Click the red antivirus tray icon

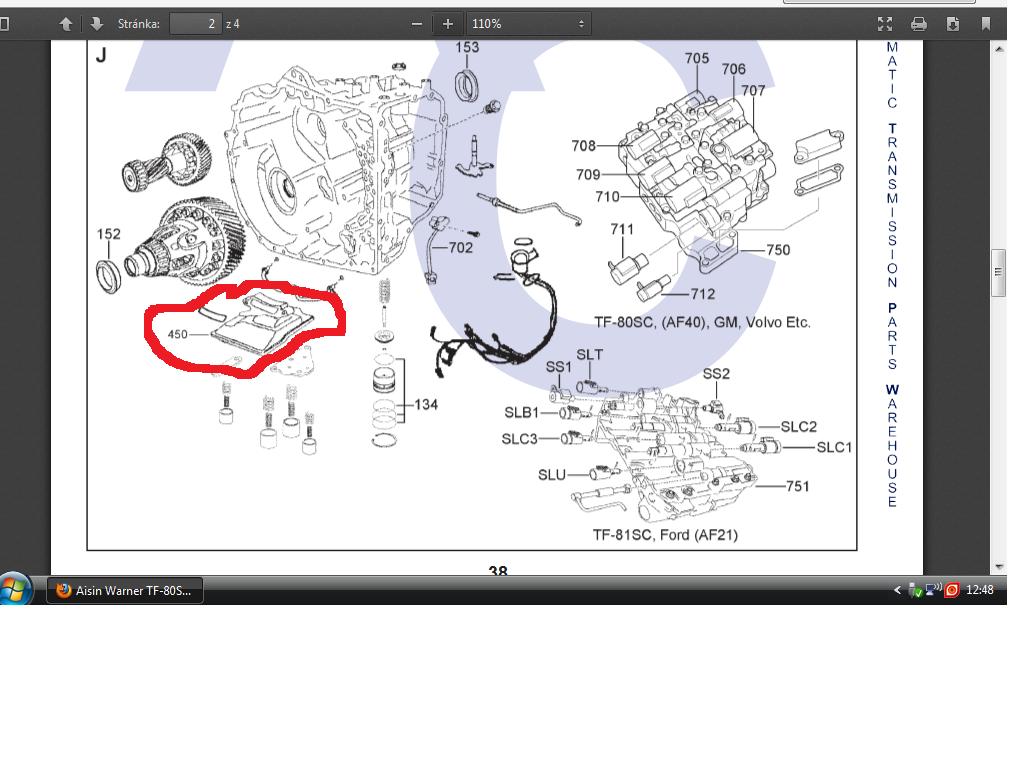click(951, 591)
